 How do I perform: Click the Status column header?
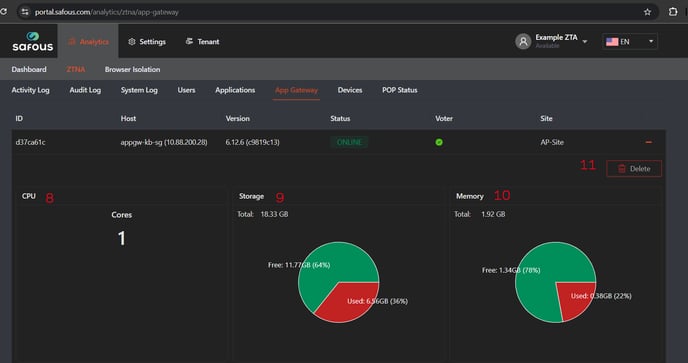click(340, 119)
